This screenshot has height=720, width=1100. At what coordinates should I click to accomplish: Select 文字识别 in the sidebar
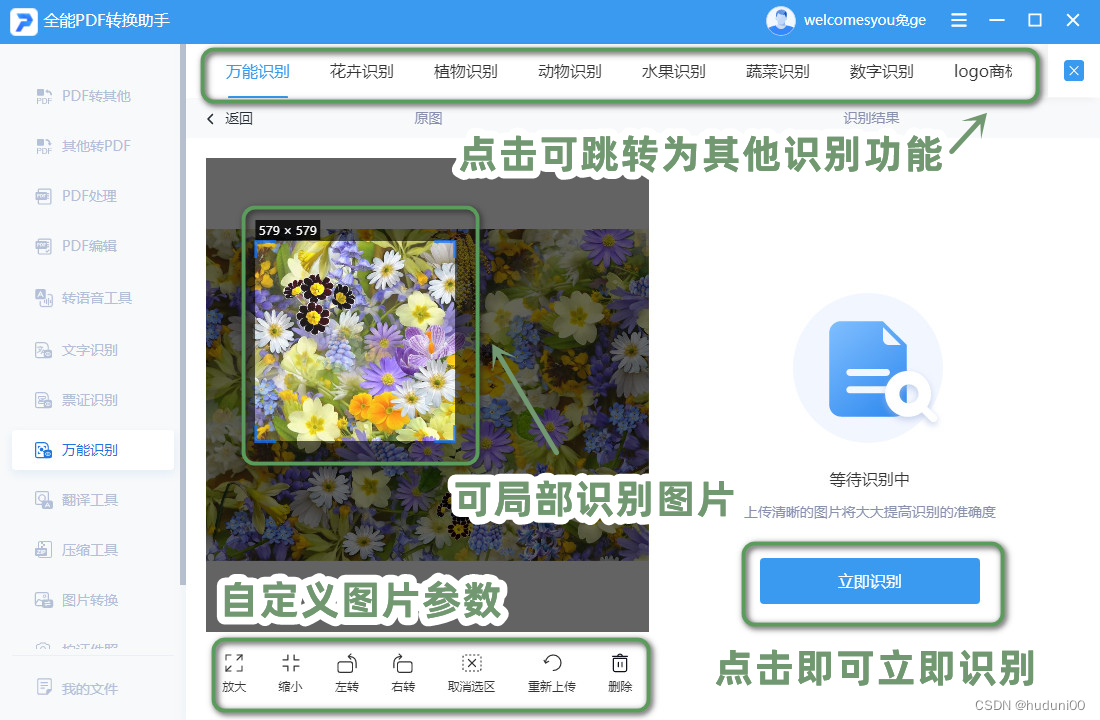pyautogui.click(x=90, y=350)
